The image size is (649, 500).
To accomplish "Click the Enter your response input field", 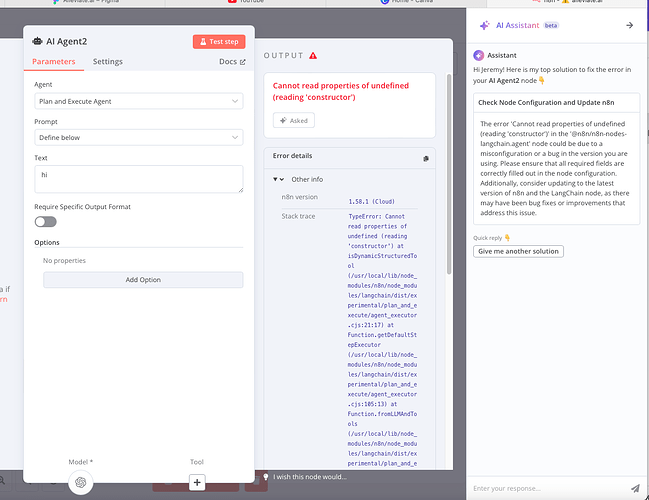I will tap(548, 488).
